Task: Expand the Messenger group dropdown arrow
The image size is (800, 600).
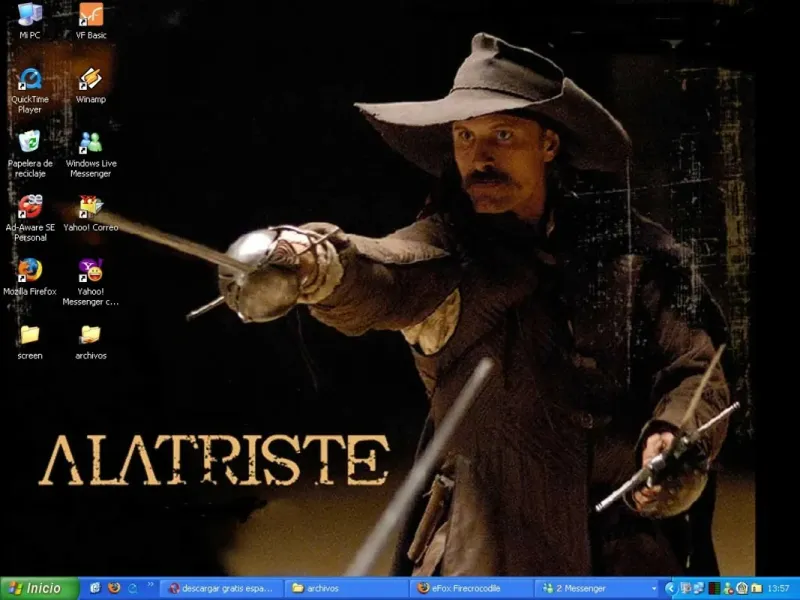Action: pos(654,589)
